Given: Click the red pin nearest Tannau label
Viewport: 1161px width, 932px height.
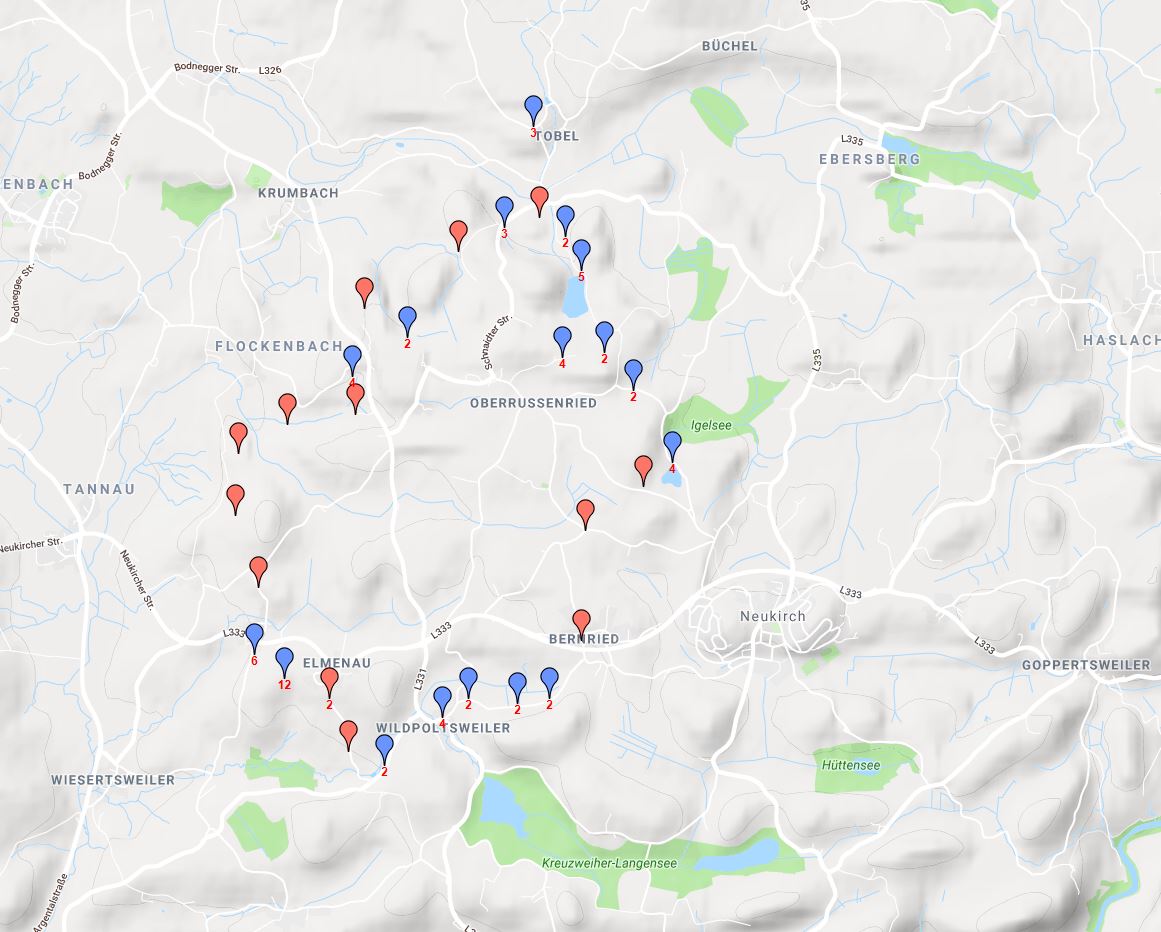Looking at the screenshot, I should pos(235,500).
